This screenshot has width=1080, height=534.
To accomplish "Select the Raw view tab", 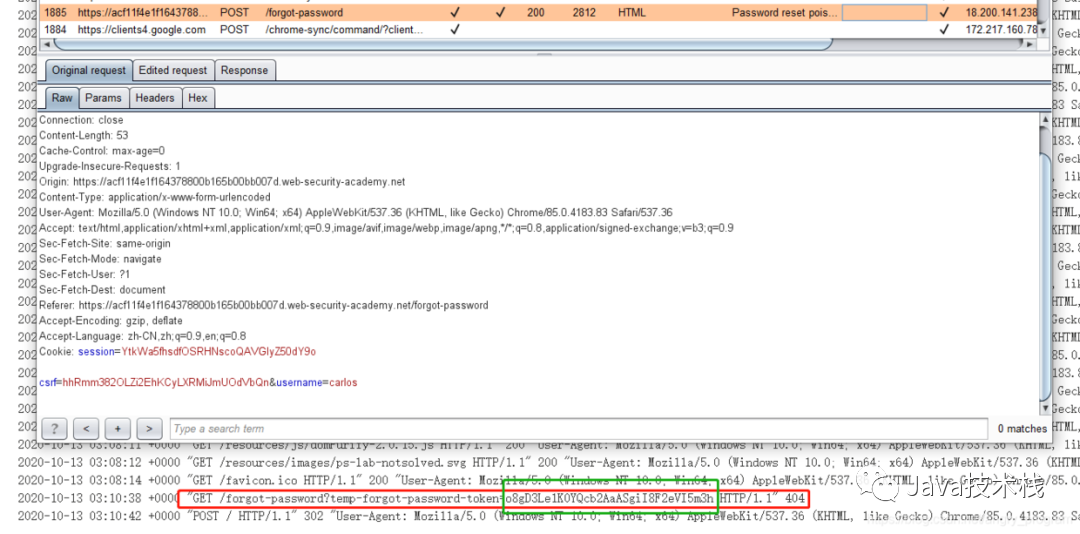I will coord(62,98).
